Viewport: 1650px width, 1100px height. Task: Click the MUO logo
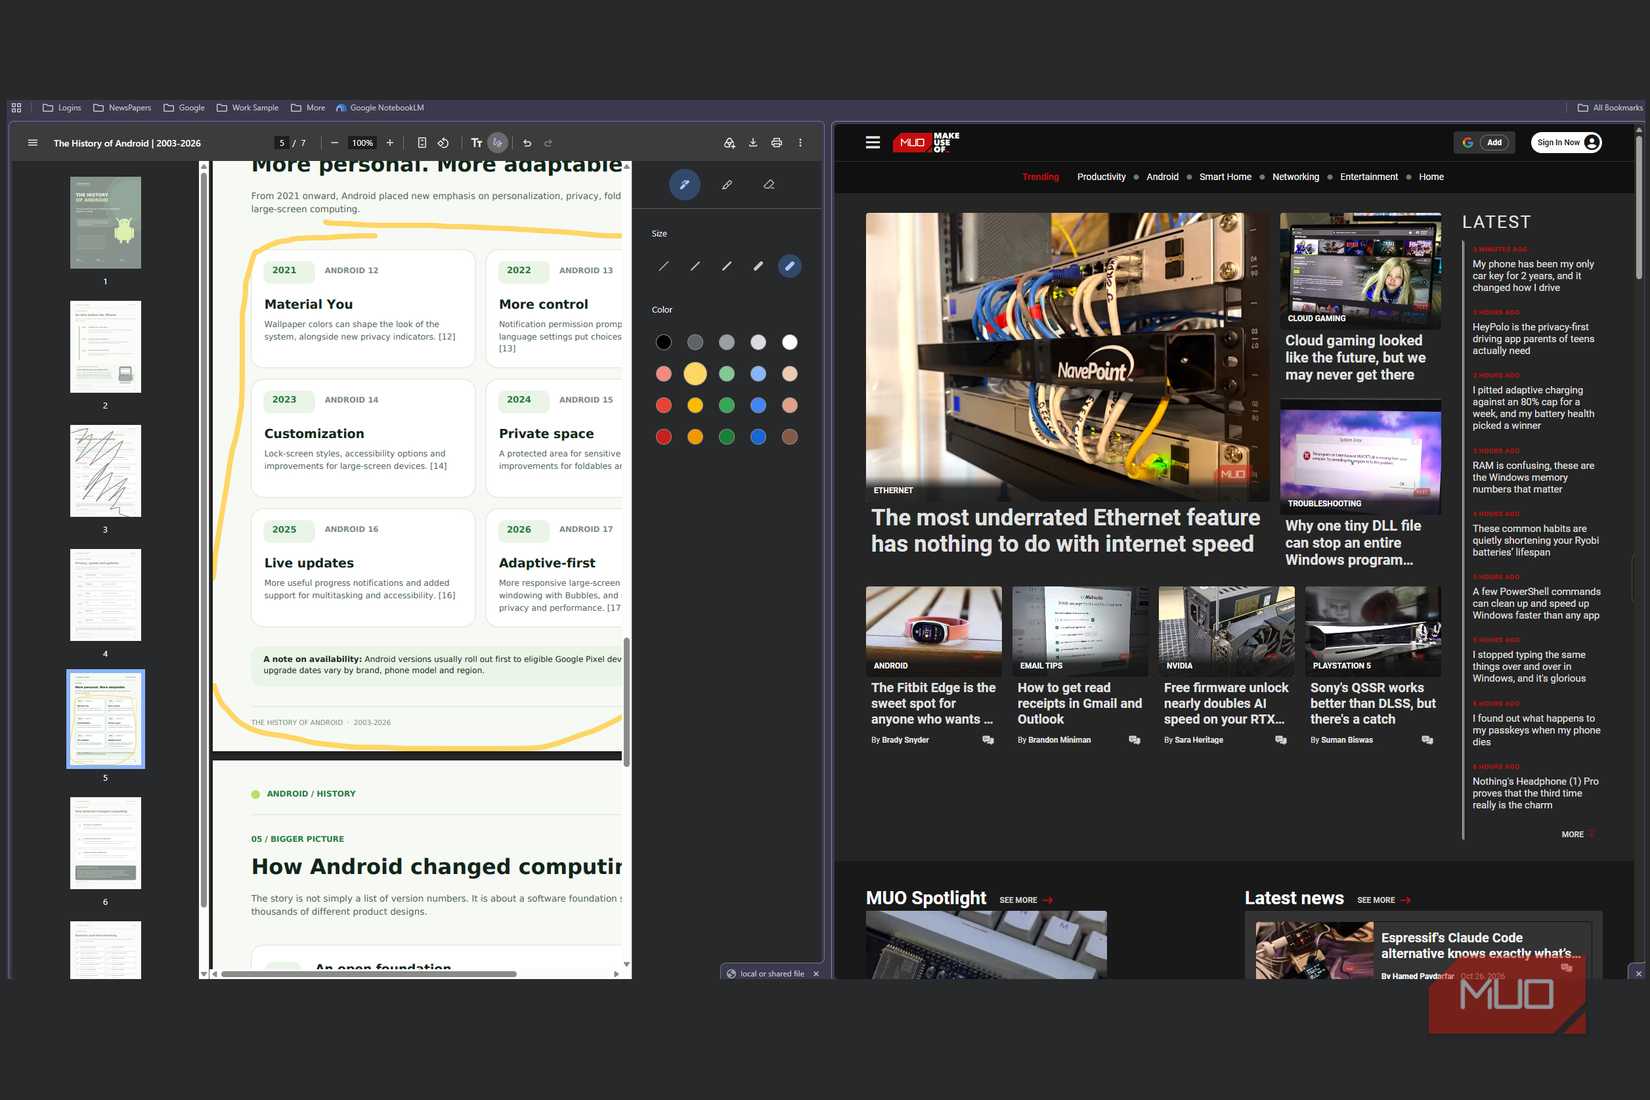pos(926,143)
